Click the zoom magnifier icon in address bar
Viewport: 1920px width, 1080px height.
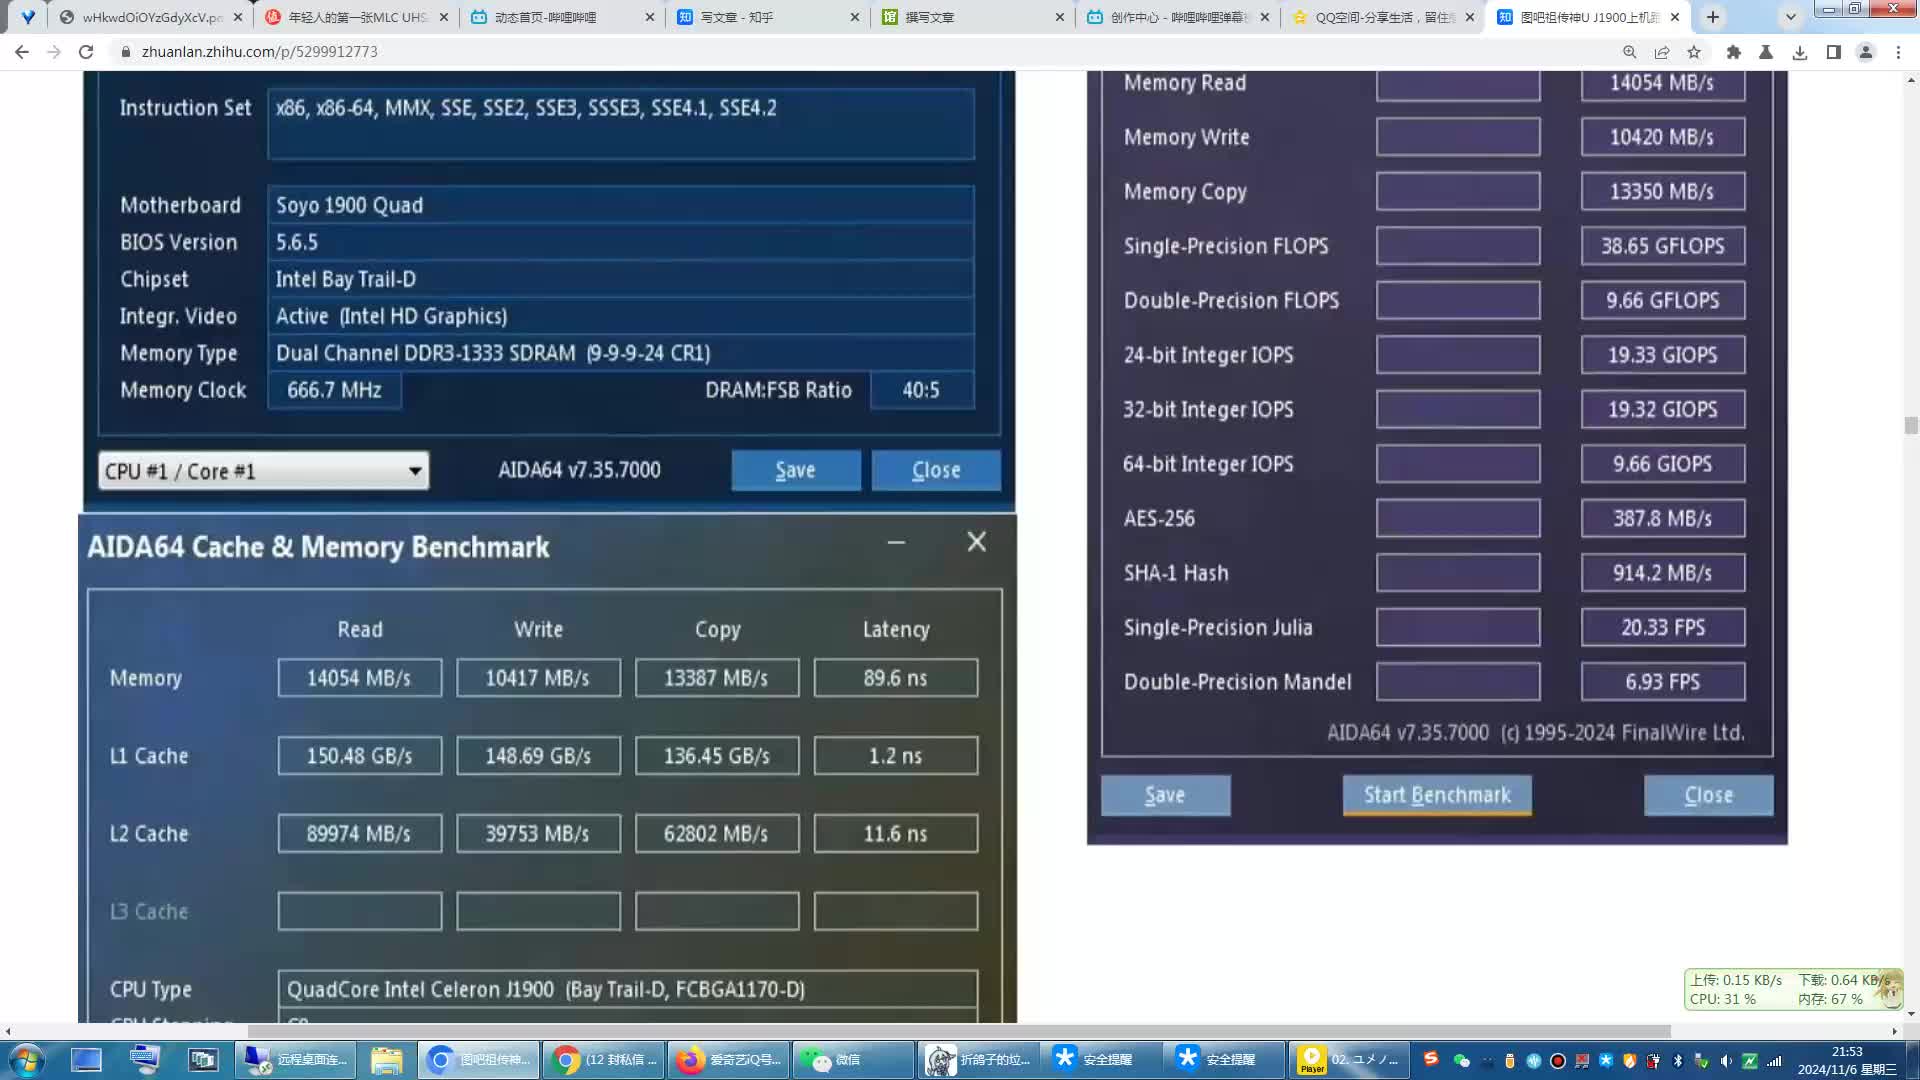1629,52
